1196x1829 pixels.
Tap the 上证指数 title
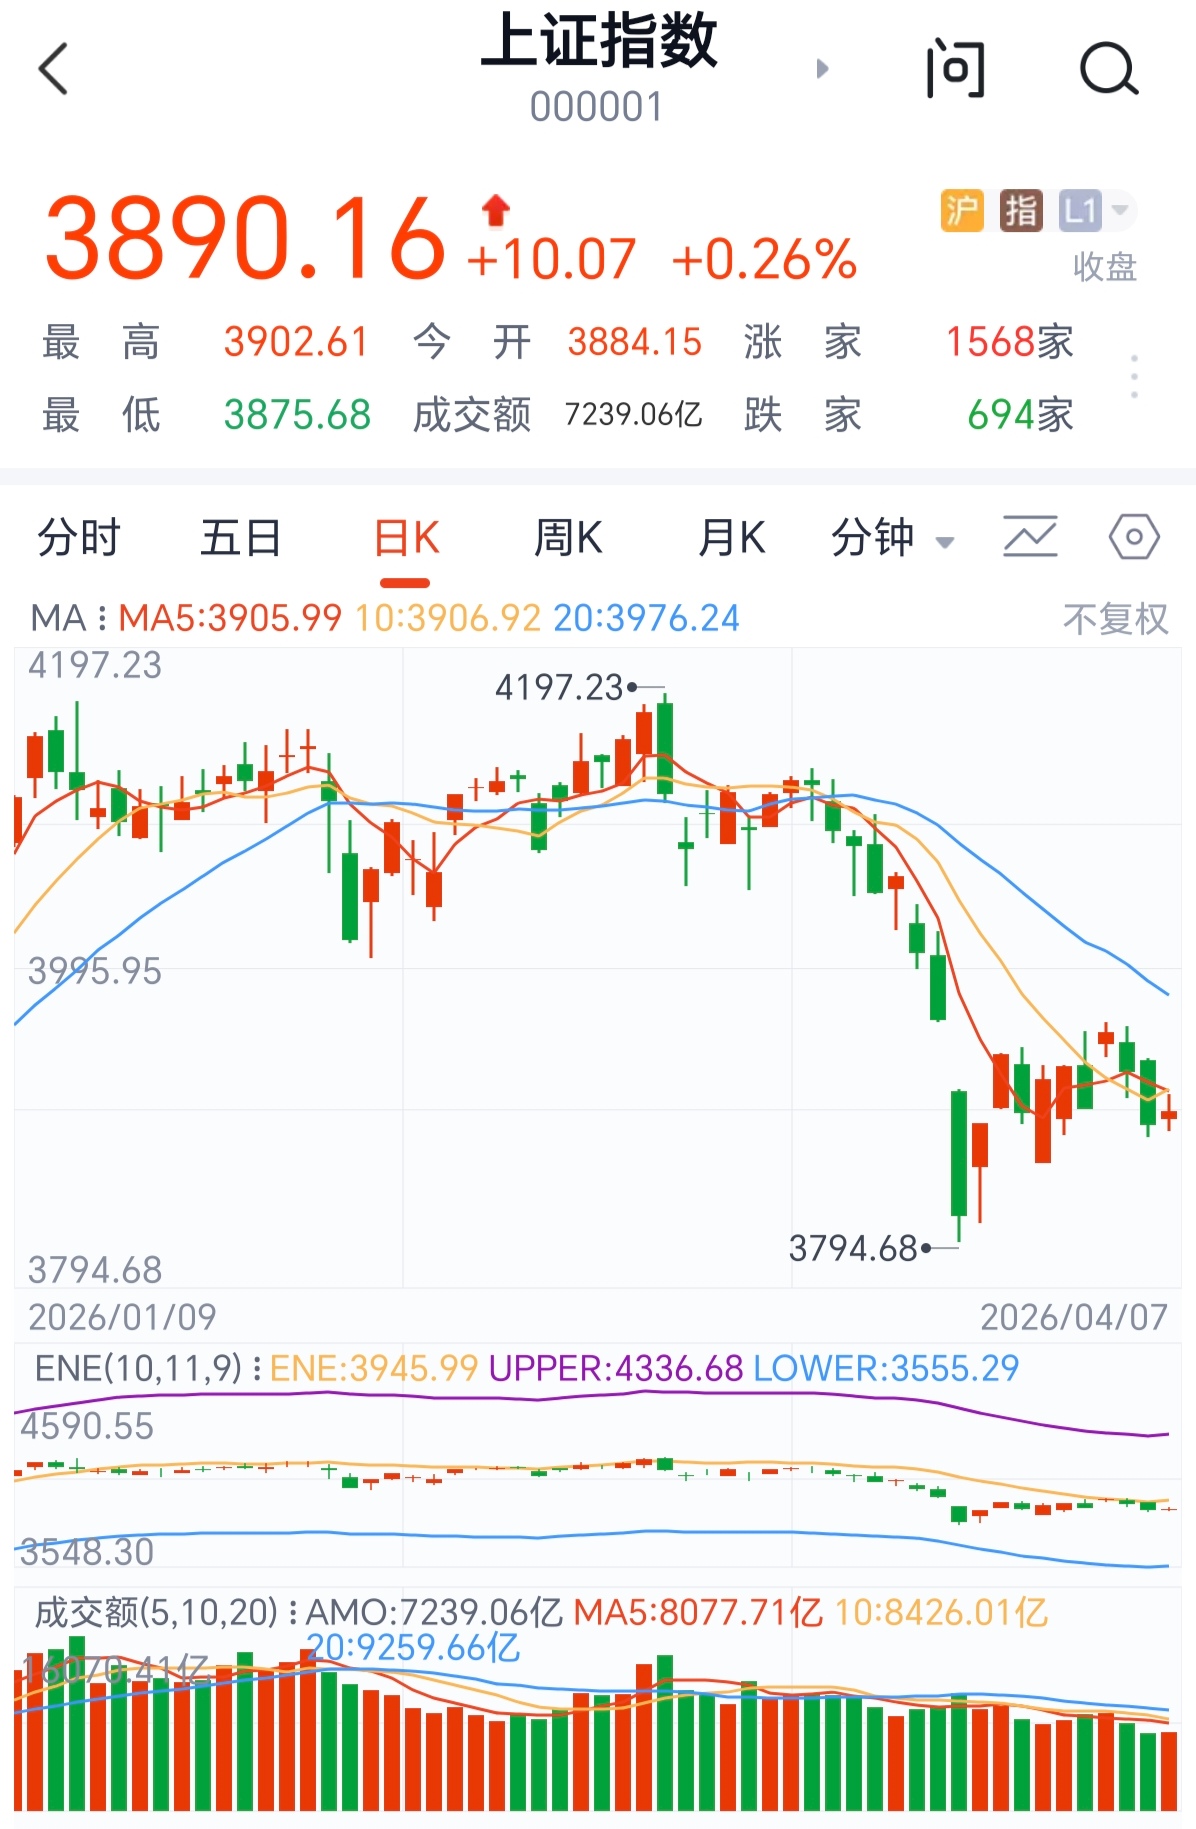point(598,41)
